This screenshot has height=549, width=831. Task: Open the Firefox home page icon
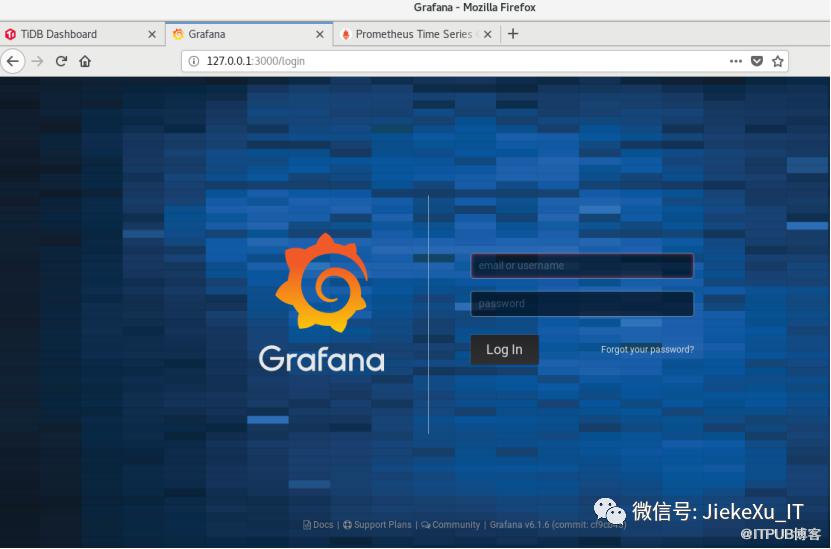pos(85,61)
